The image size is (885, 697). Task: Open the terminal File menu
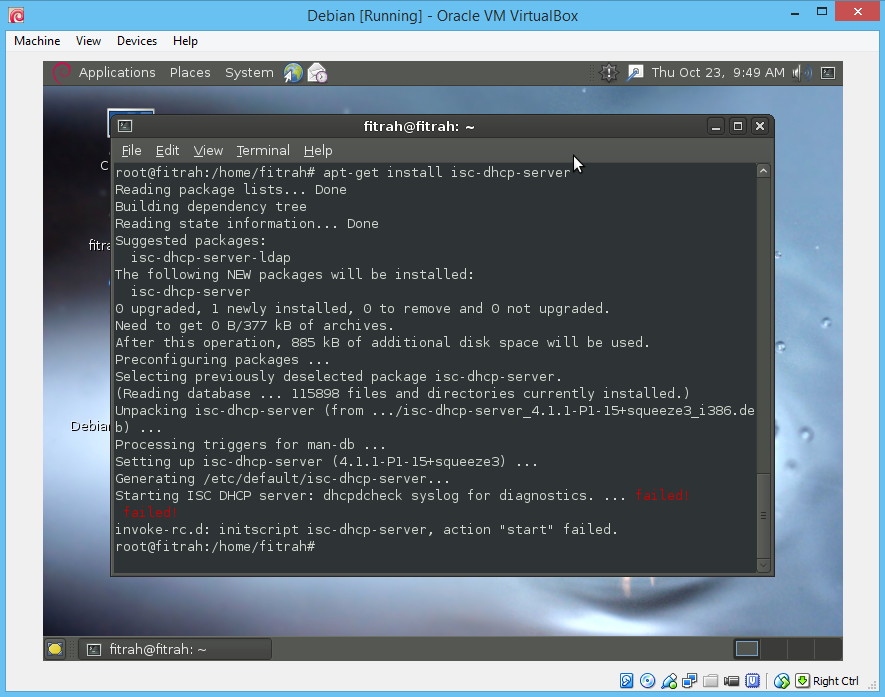[x=132, y=151]
